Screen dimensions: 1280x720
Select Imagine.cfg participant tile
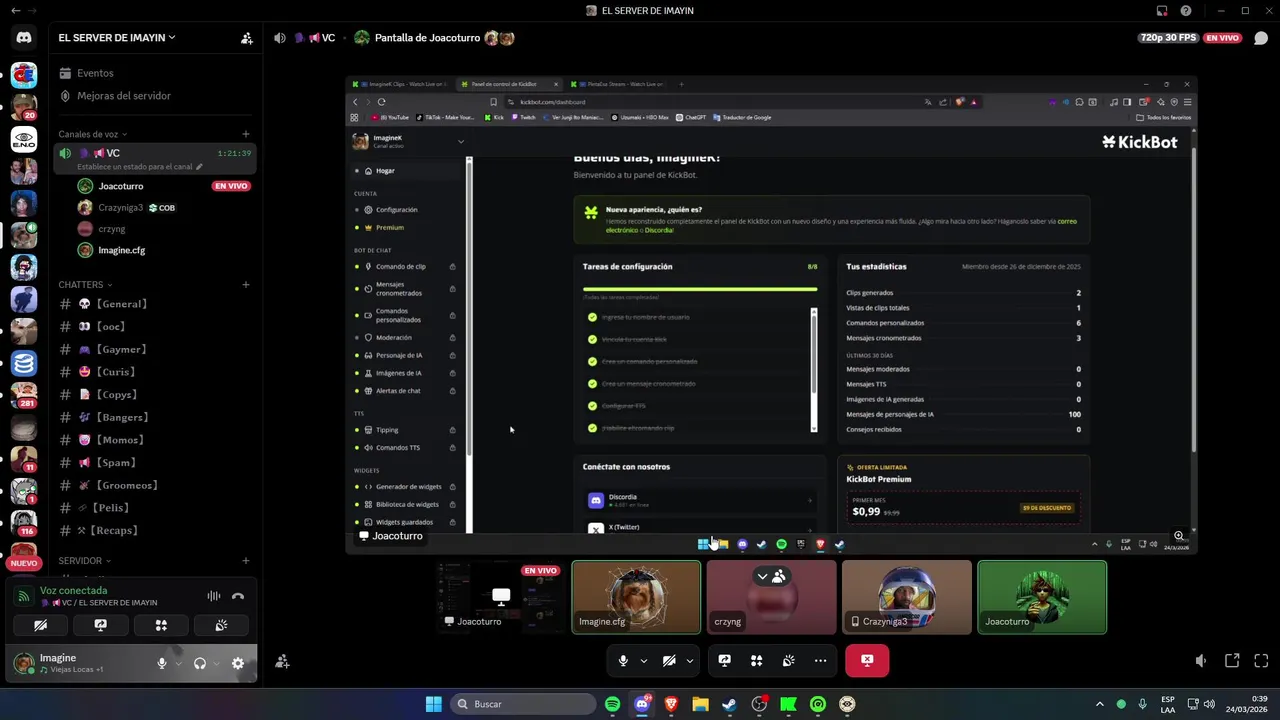click(x=636, y=597)
